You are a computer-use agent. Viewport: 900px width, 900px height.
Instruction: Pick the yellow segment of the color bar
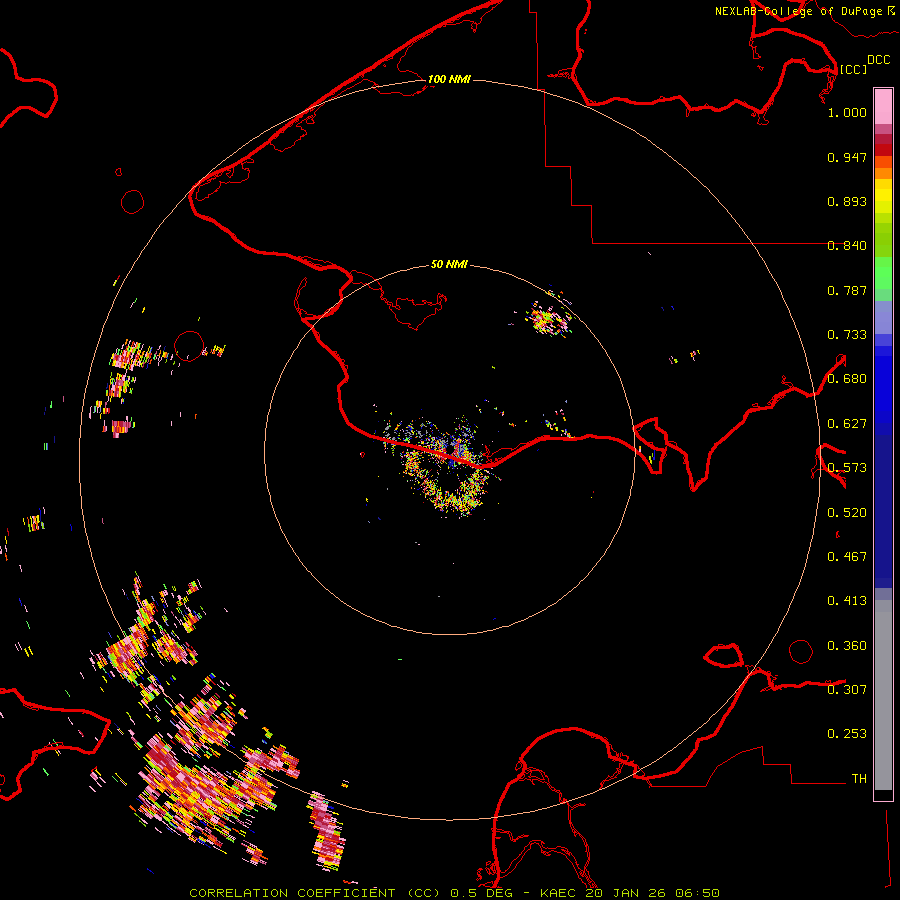pos(883,195)
